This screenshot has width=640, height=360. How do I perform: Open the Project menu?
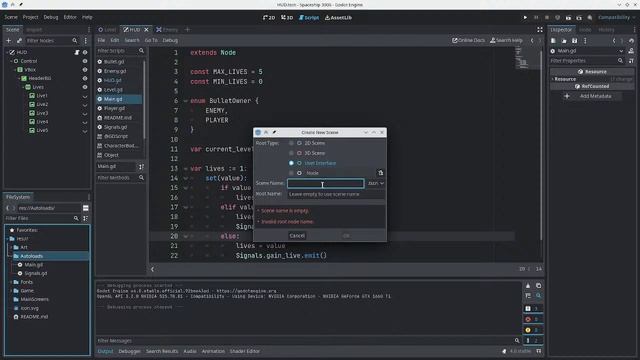30,17
